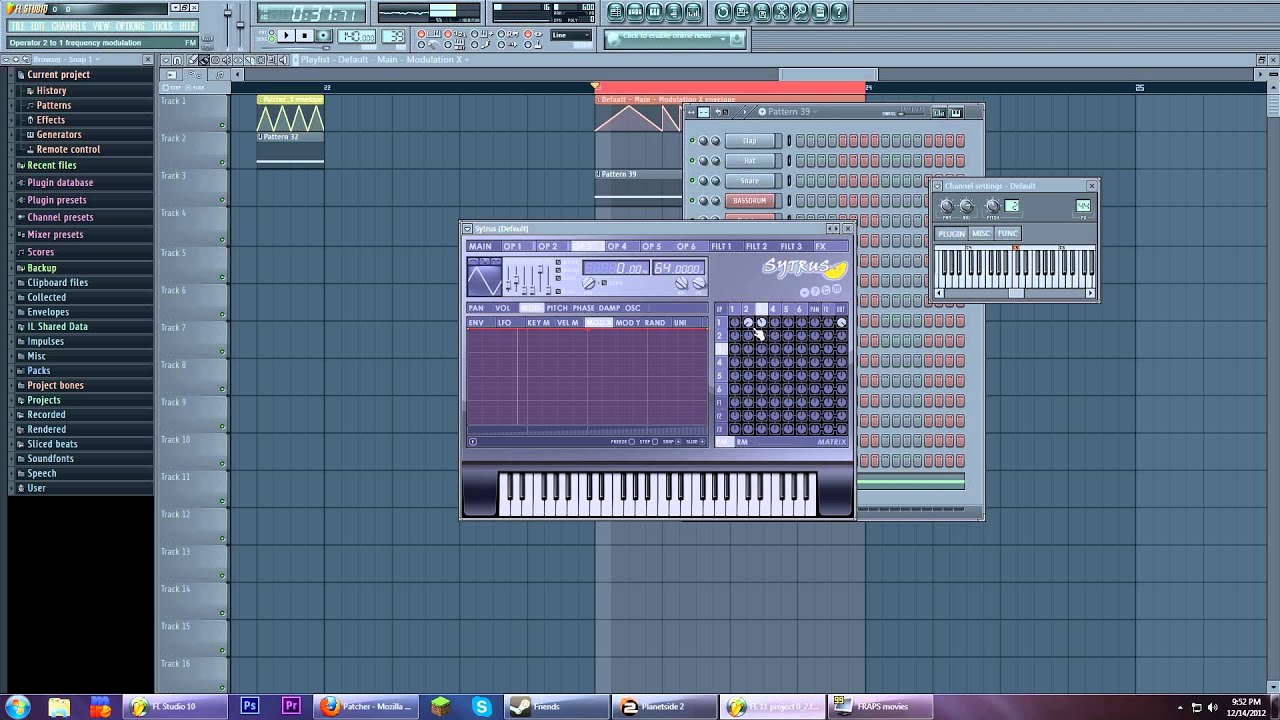Open the piano roll view icon
This screenshot has height=720, width=1280.
654,12
